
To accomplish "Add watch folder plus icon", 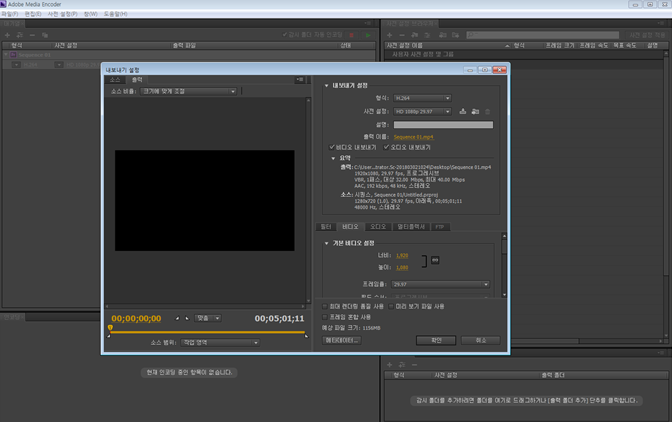I will [389, 365].
